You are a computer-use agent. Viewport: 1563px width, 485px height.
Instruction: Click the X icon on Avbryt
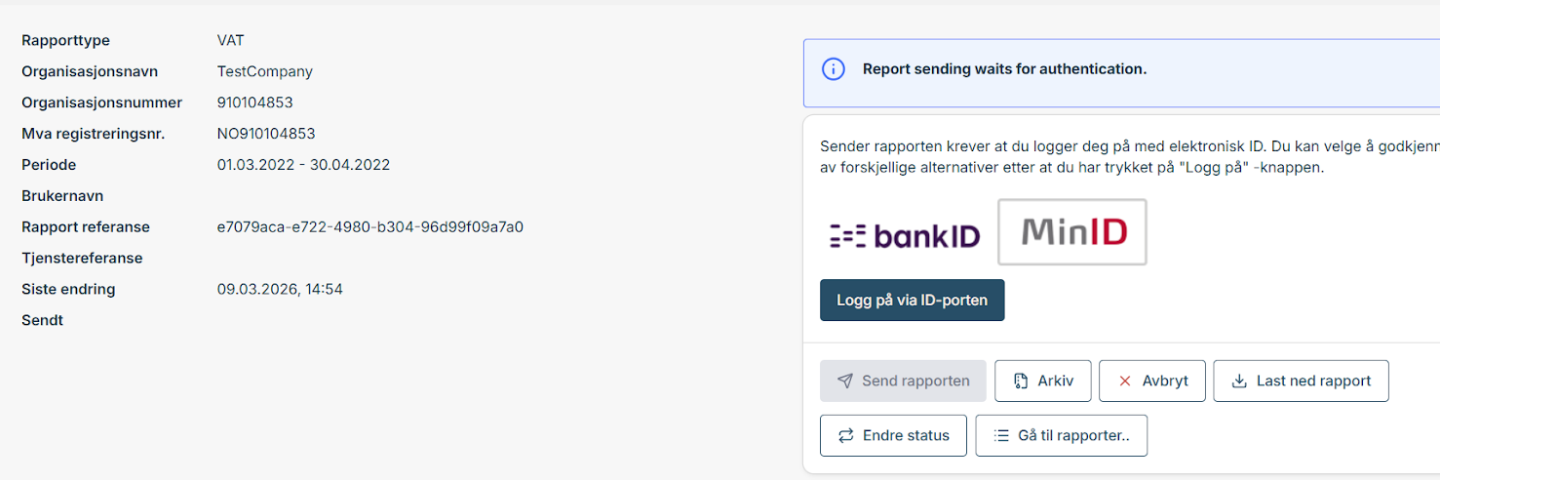1125,381
